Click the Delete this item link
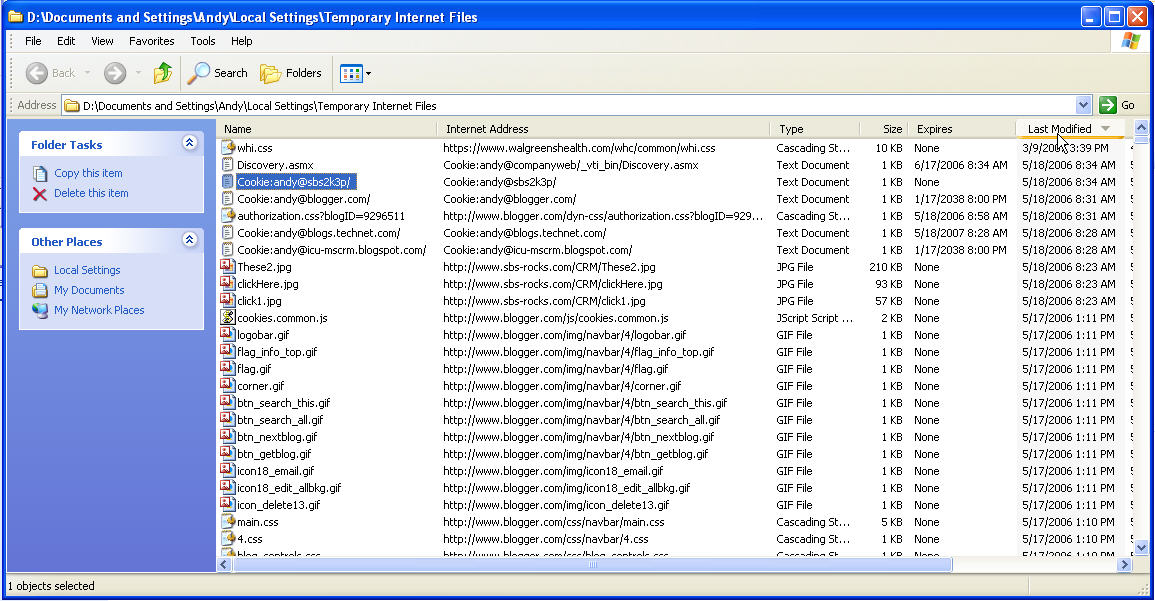1155x601 pixels. pyautogui.click(x=91, y=193)
